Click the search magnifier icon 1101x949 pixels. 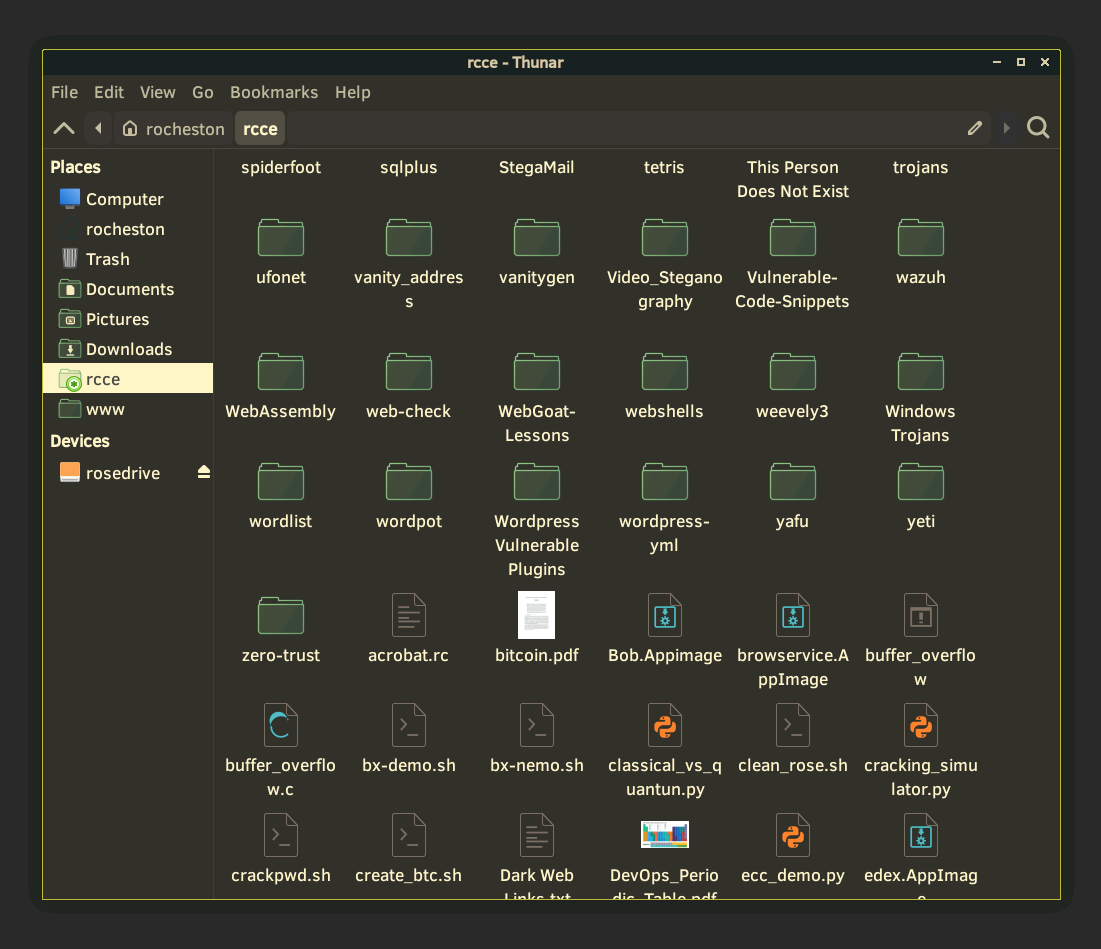click(1038, 128)
